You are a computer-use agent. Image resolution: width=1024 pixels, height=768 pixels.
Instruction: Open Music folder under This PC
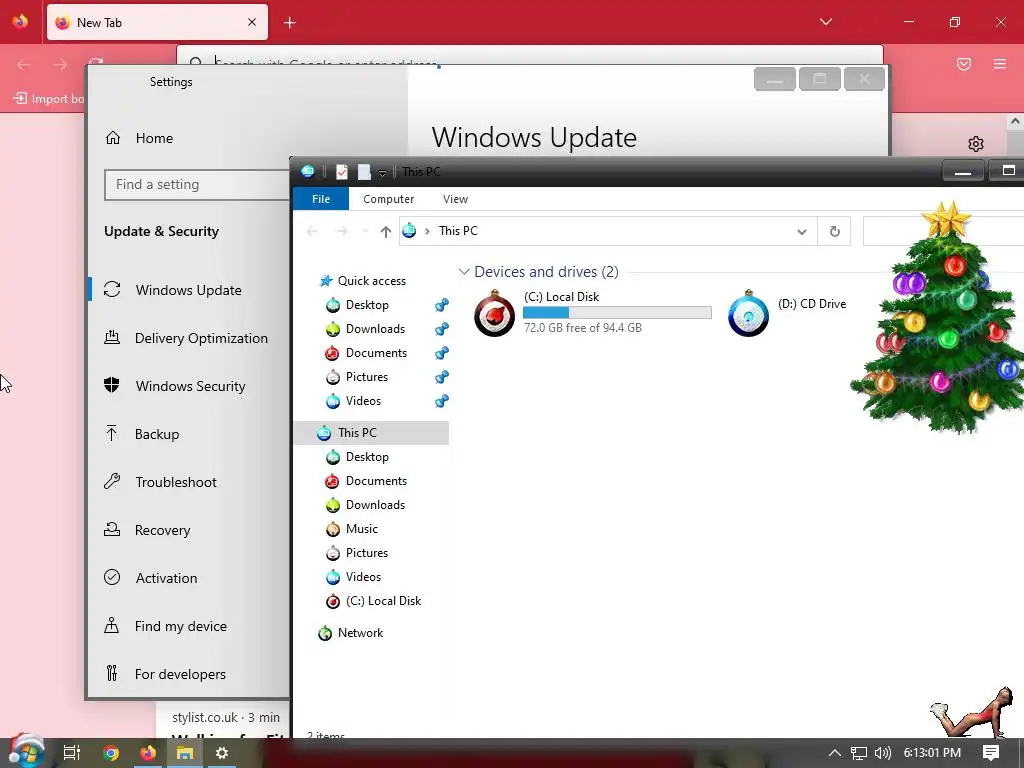point(361,529)
